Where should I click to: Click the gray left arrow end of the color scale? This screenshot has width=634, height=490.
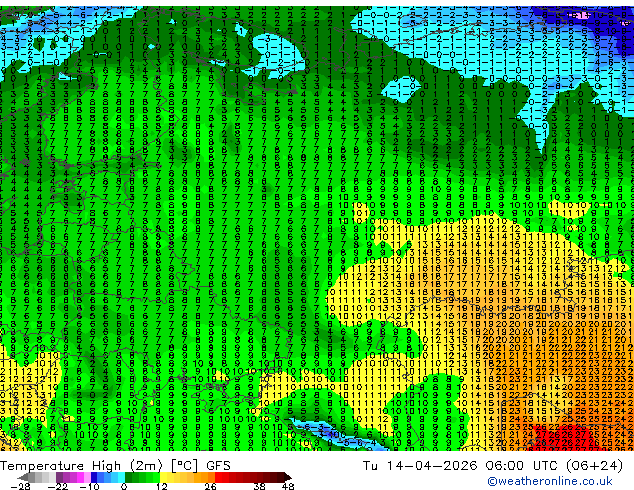tap(22, 477)
